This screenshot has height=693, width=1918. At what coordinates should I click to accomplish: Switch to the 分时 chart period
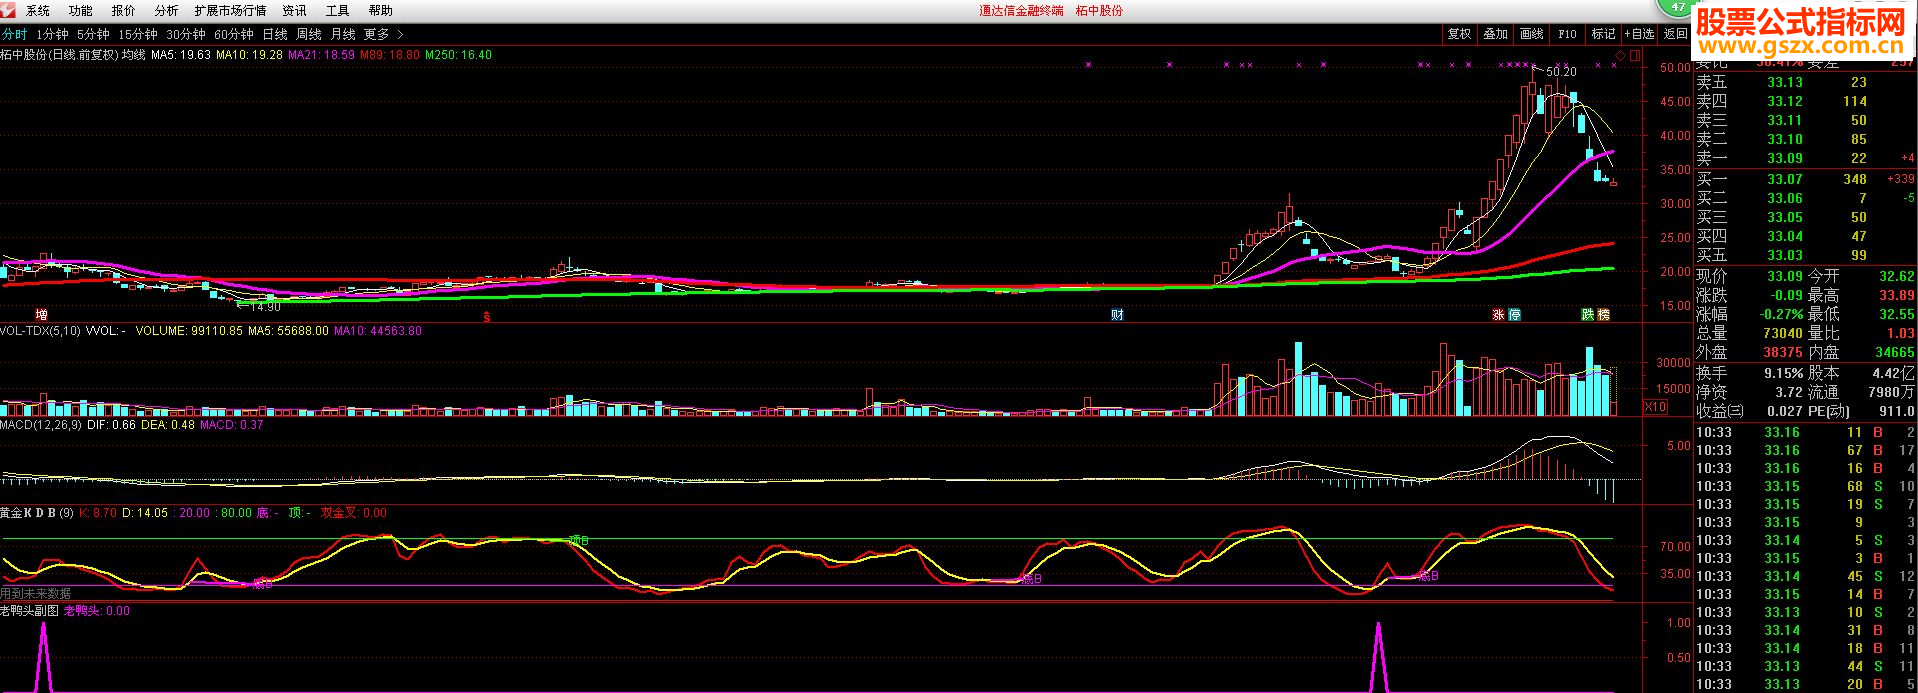tap(15, 35)
